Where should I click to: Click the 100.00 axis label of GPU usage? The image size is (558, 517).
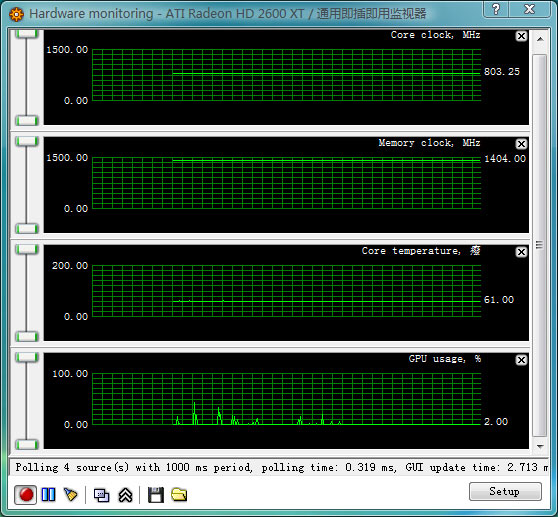point(70,374)
